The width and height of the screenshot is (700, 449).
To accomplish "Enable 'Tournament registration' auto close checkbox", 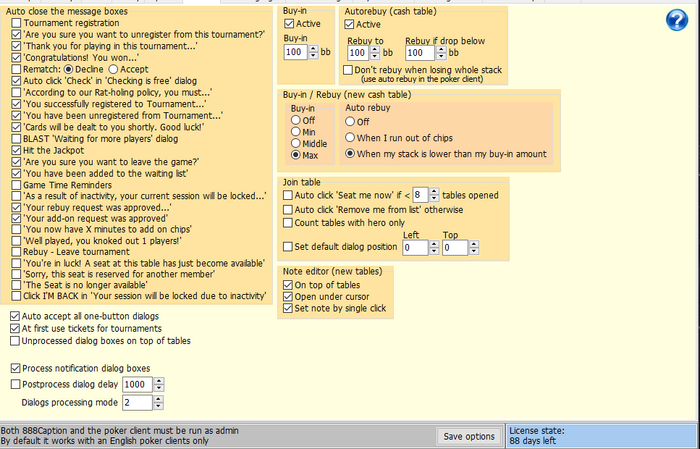I will click(x=16, y=23).
